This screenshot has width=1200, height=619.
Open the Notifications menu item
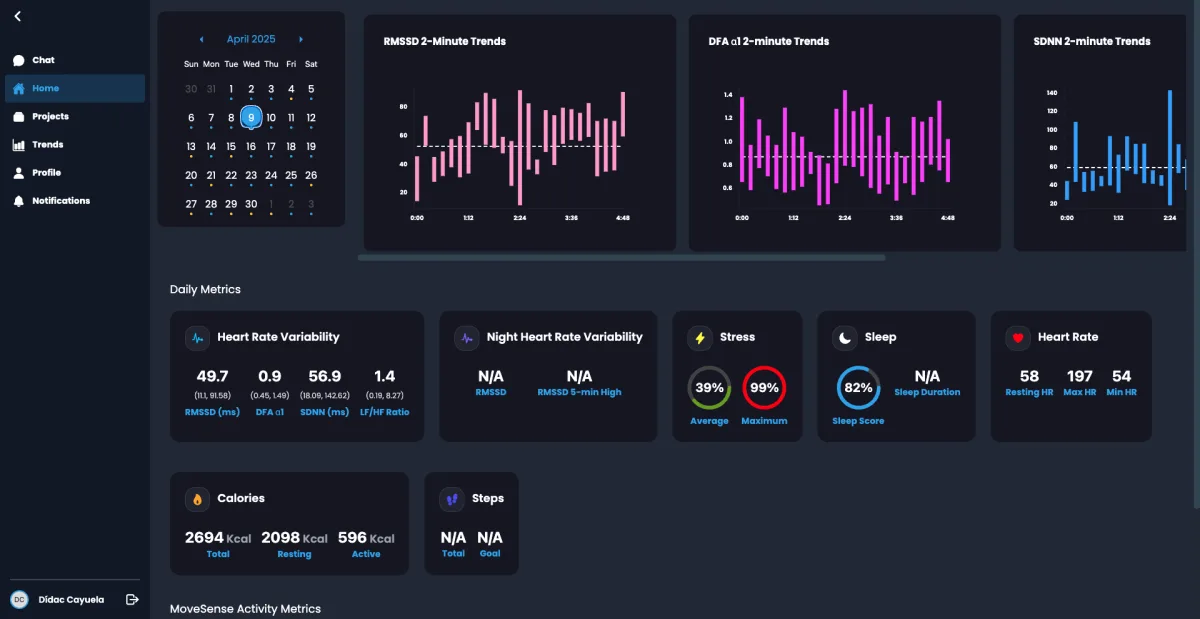75,200
